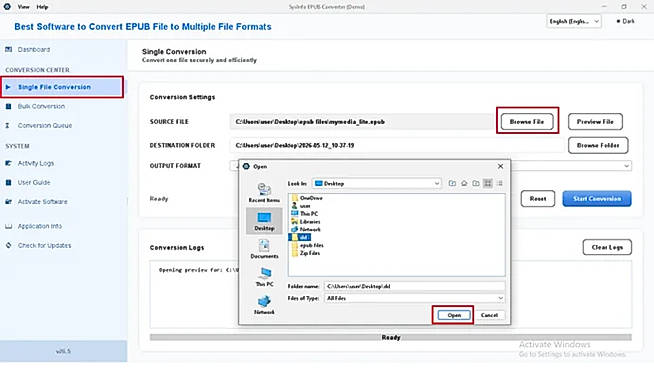Click the source file path field
This screenshot has width=654, height=368.
(x=362, y=122)
